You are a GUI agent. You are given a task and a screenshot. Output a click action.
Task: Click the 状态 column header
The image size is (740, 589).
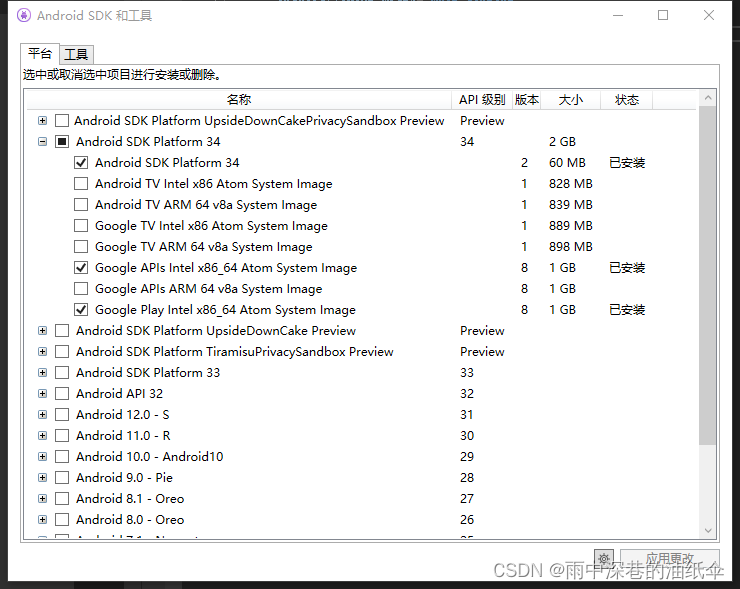click(627, 100)
